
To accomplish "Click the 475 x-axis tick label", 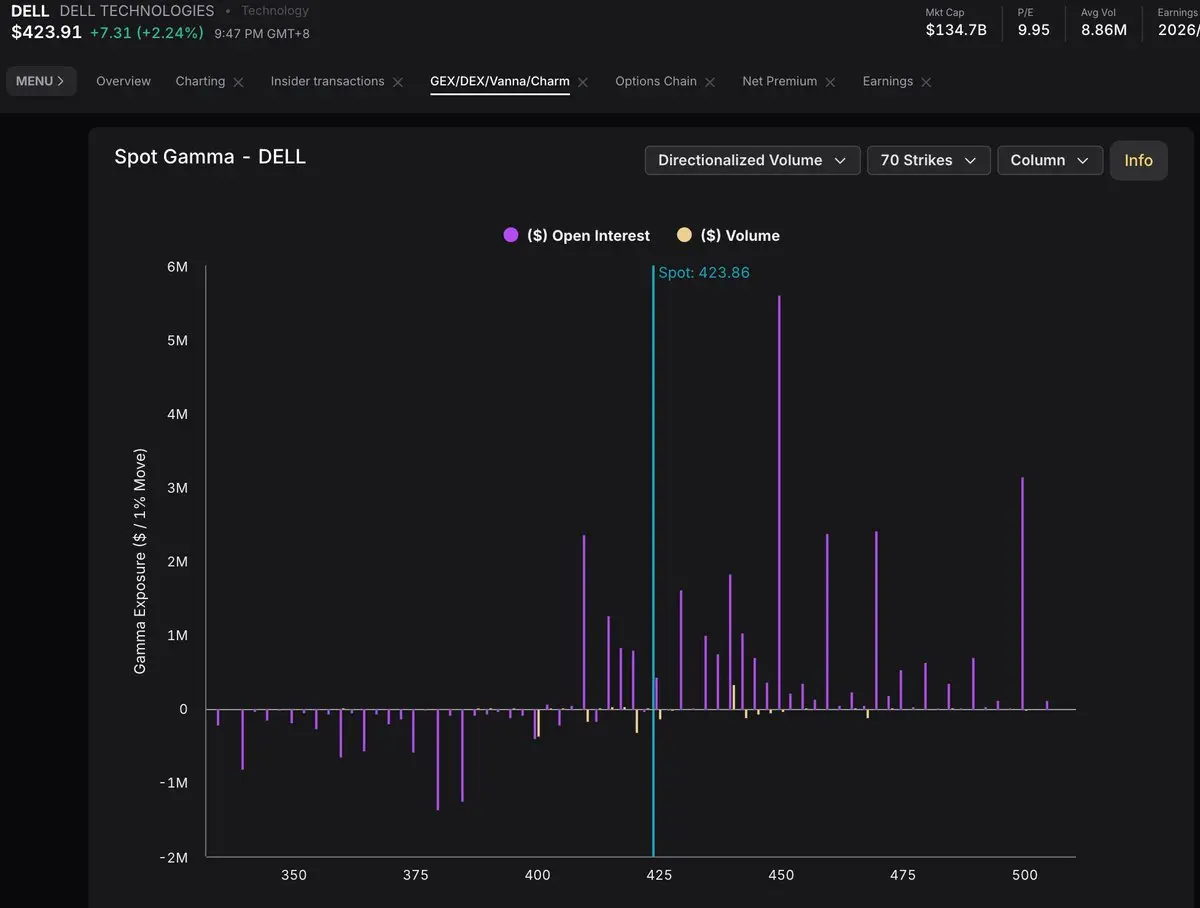I will pyautogui.click(x=903, y=875).
